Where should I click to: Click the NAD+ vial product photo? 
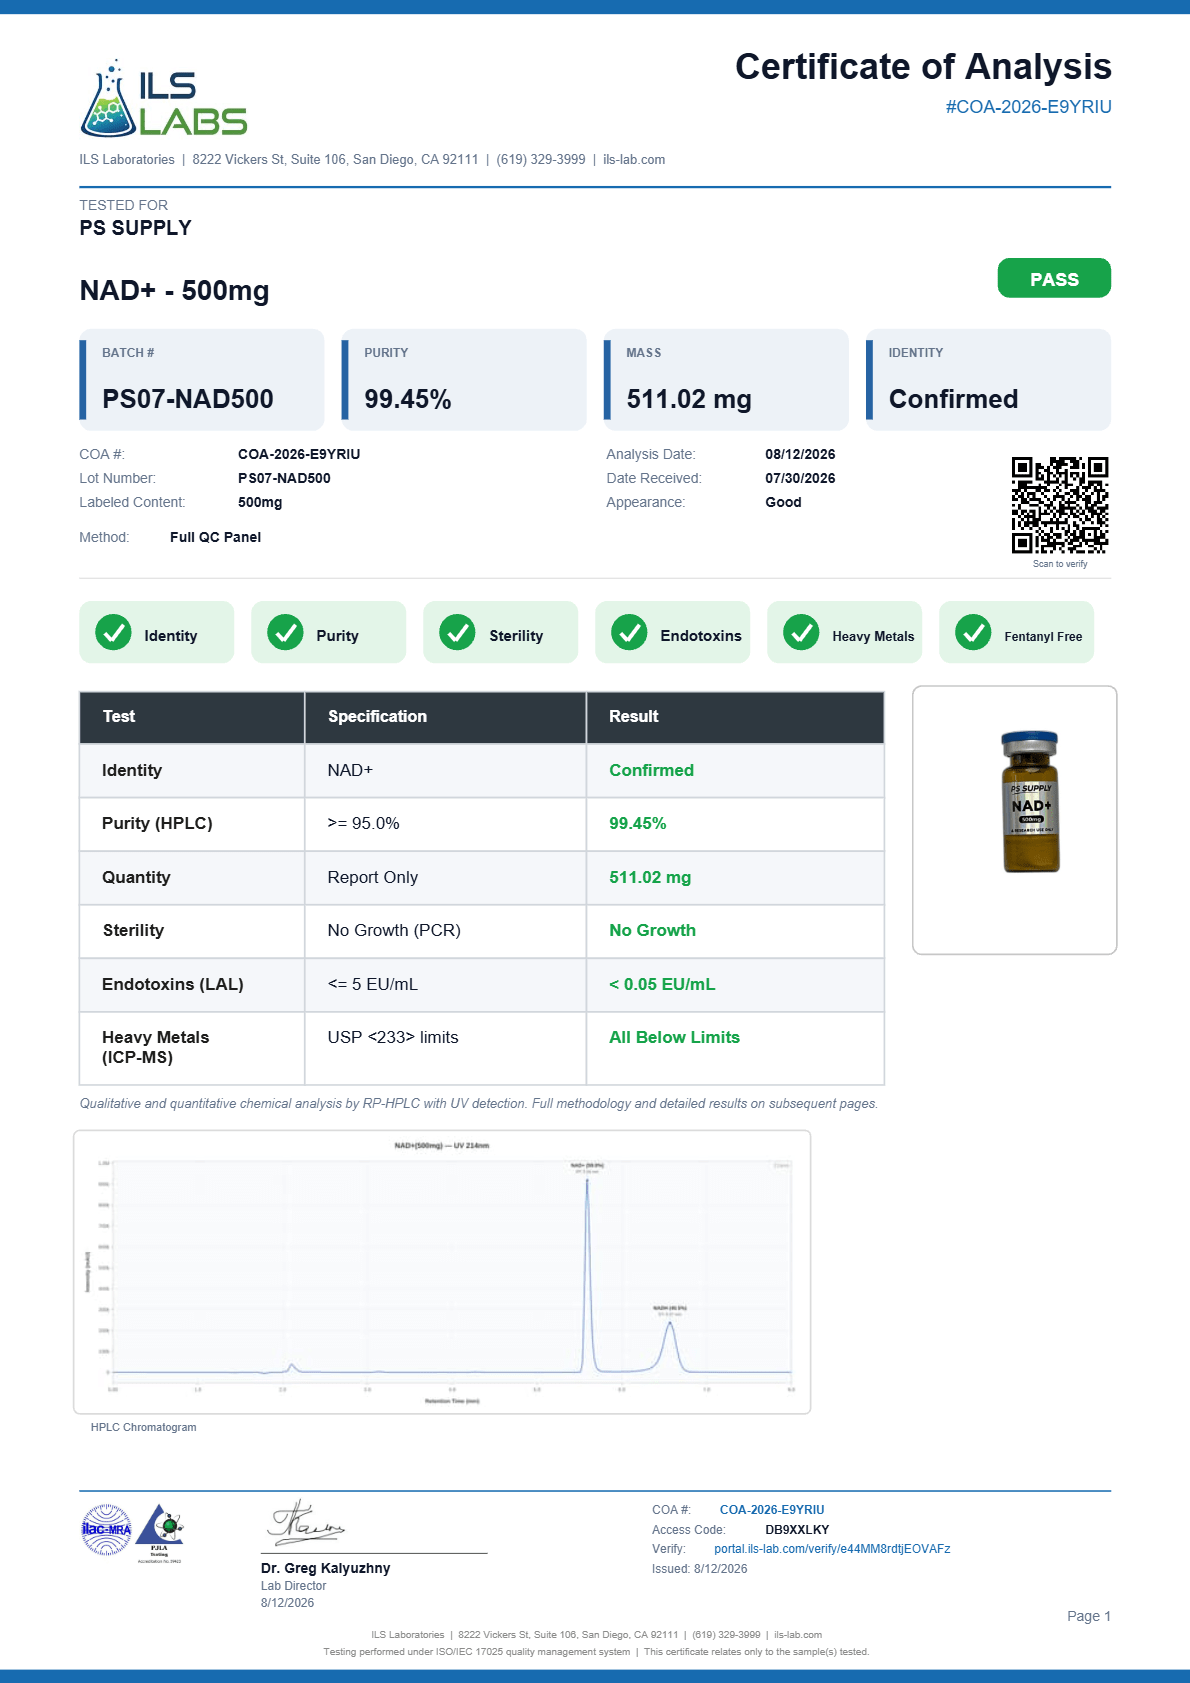[x=1030, y=802]
